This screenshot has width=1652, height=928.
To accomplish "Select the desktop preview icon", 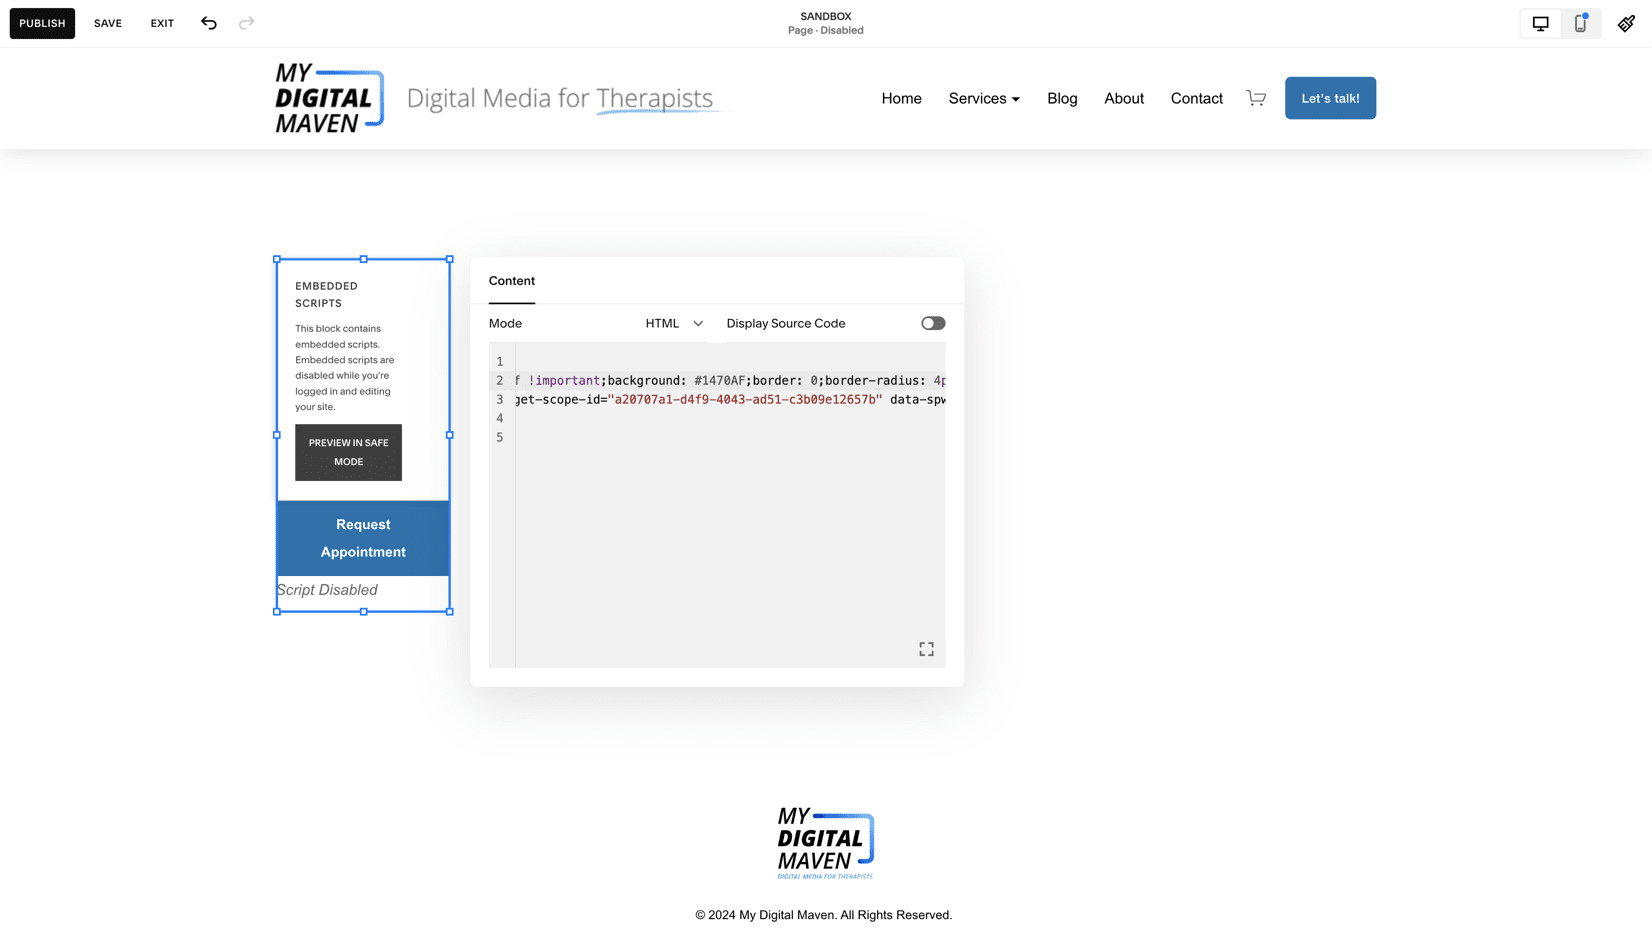I will tap(1539, 22).
